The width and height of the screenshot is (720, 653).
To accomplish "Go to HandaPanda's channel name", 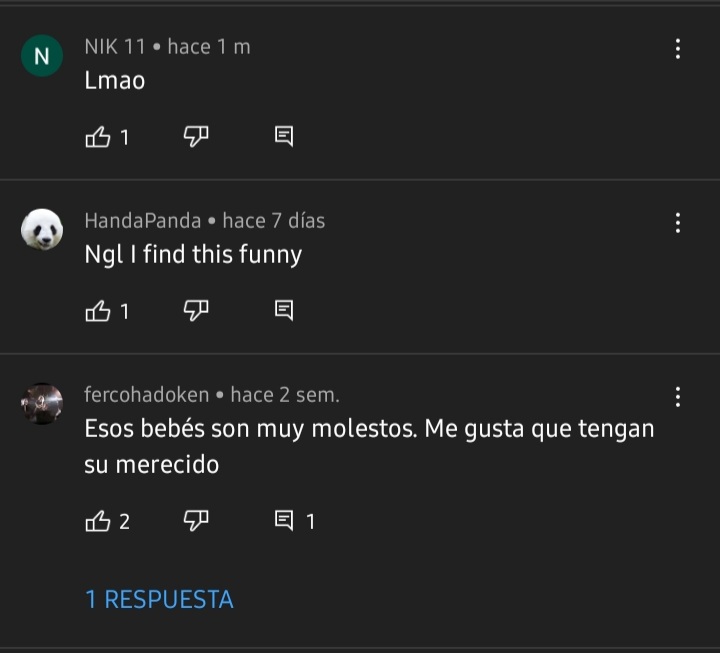I will [x=143, y=221].
